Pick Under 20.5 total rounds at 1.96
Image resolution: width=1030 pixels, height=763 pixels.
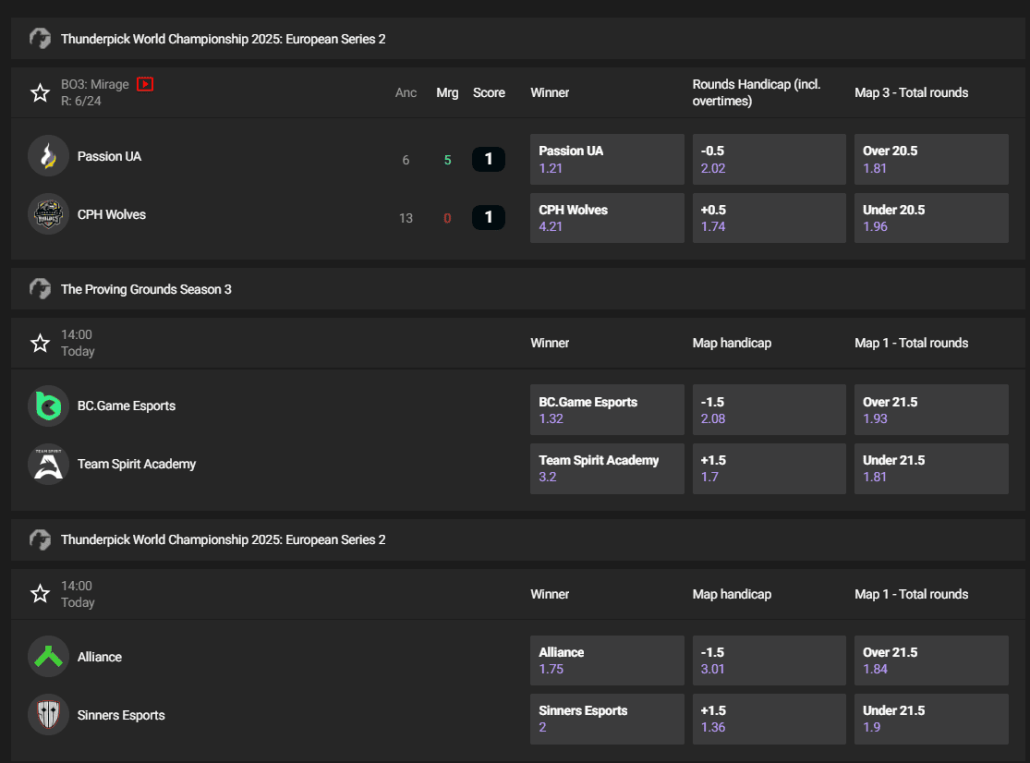click(x=931, y=218)
